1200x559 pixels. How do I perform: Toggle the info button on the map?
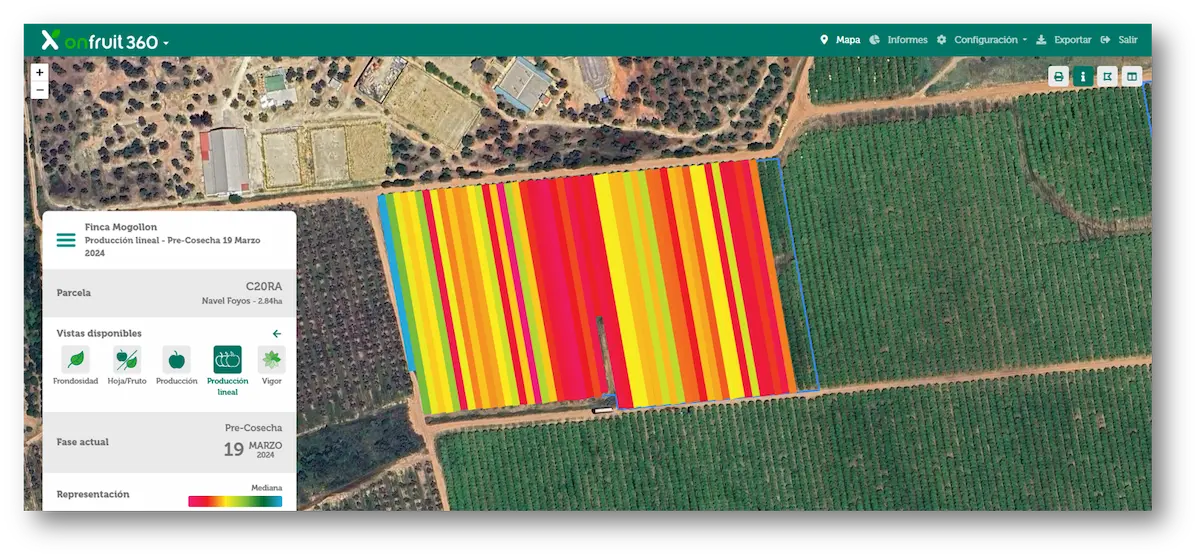1083,76
